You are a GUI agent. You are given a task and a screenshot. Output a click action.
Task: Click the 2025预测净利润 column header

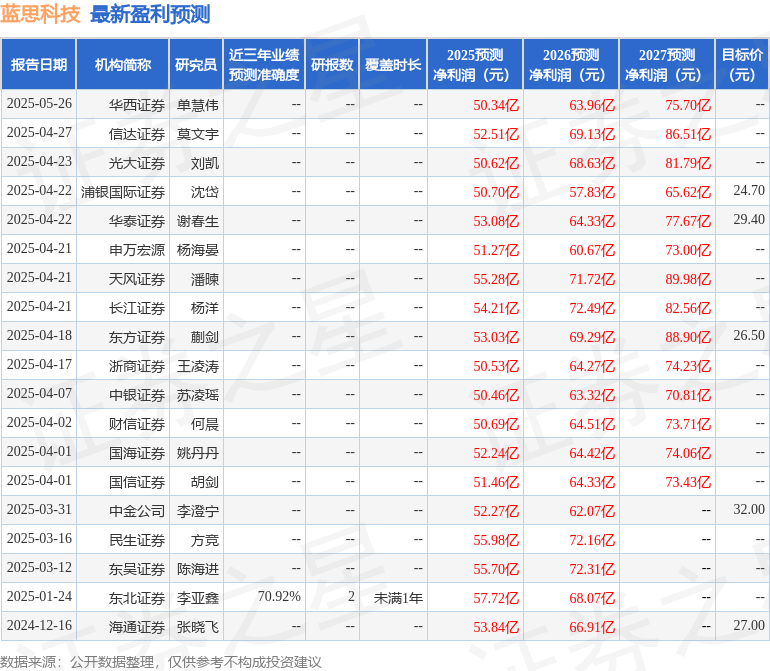click(x=475, y=64)
